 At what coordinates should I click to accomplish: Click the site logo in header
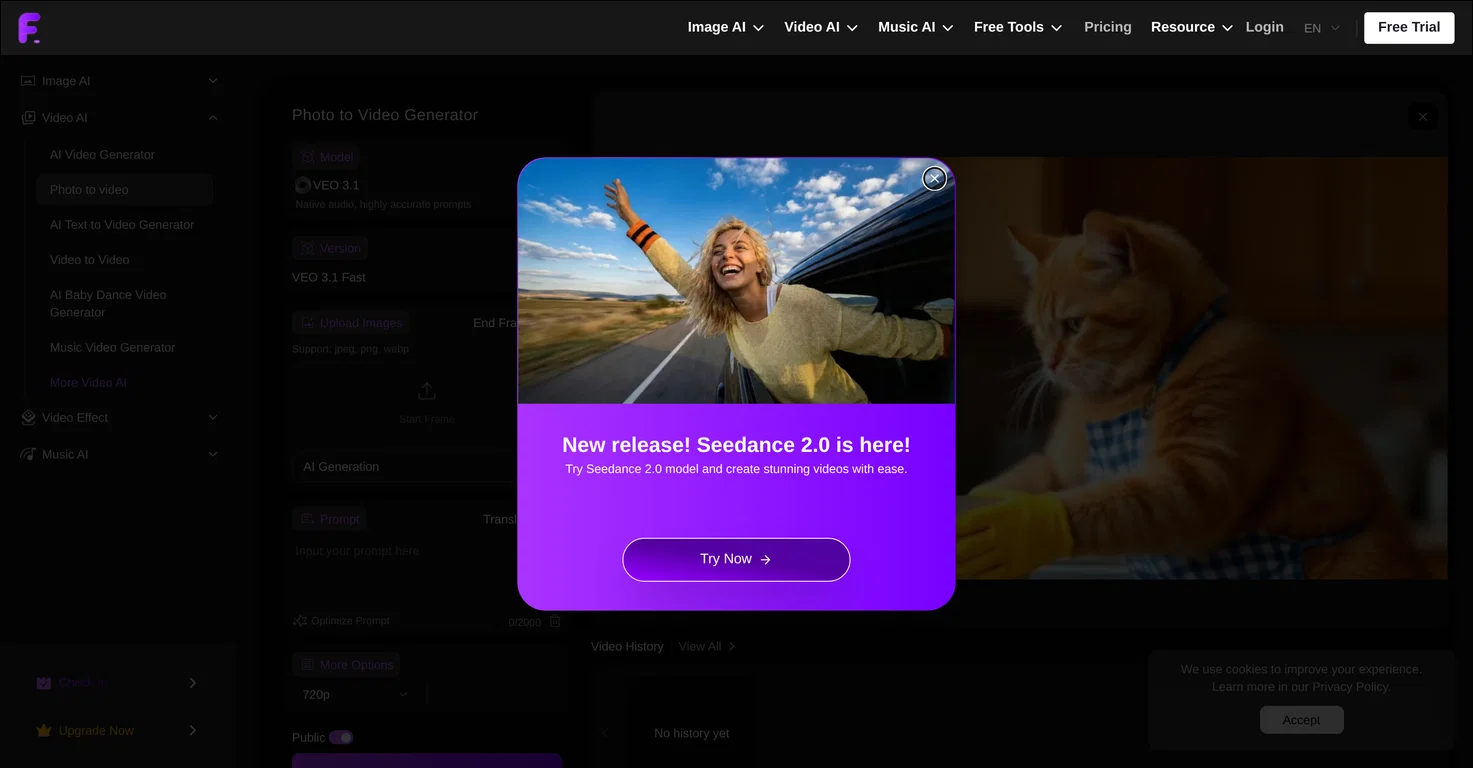click(x=30, y=28)
